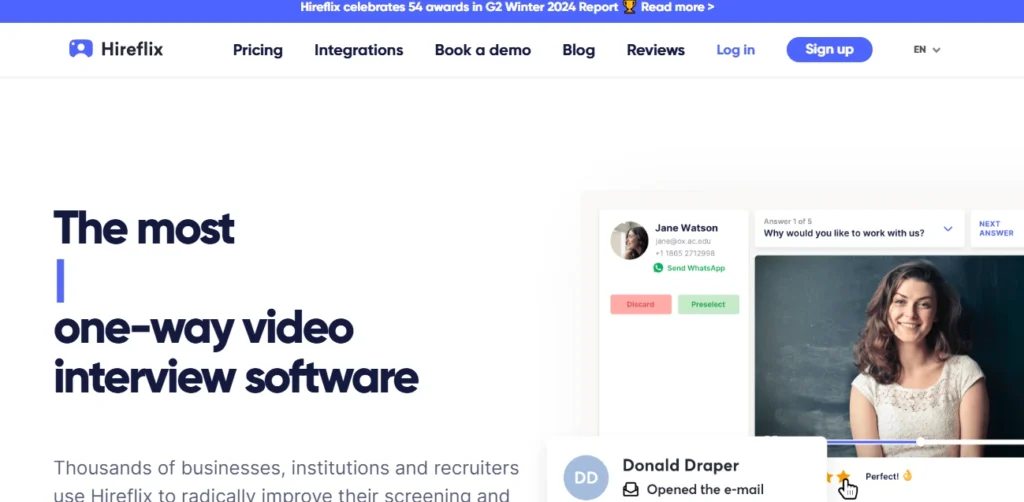Visit the Blog page
The width and height of the screenshot is (1024, 502).
point(579,50)
